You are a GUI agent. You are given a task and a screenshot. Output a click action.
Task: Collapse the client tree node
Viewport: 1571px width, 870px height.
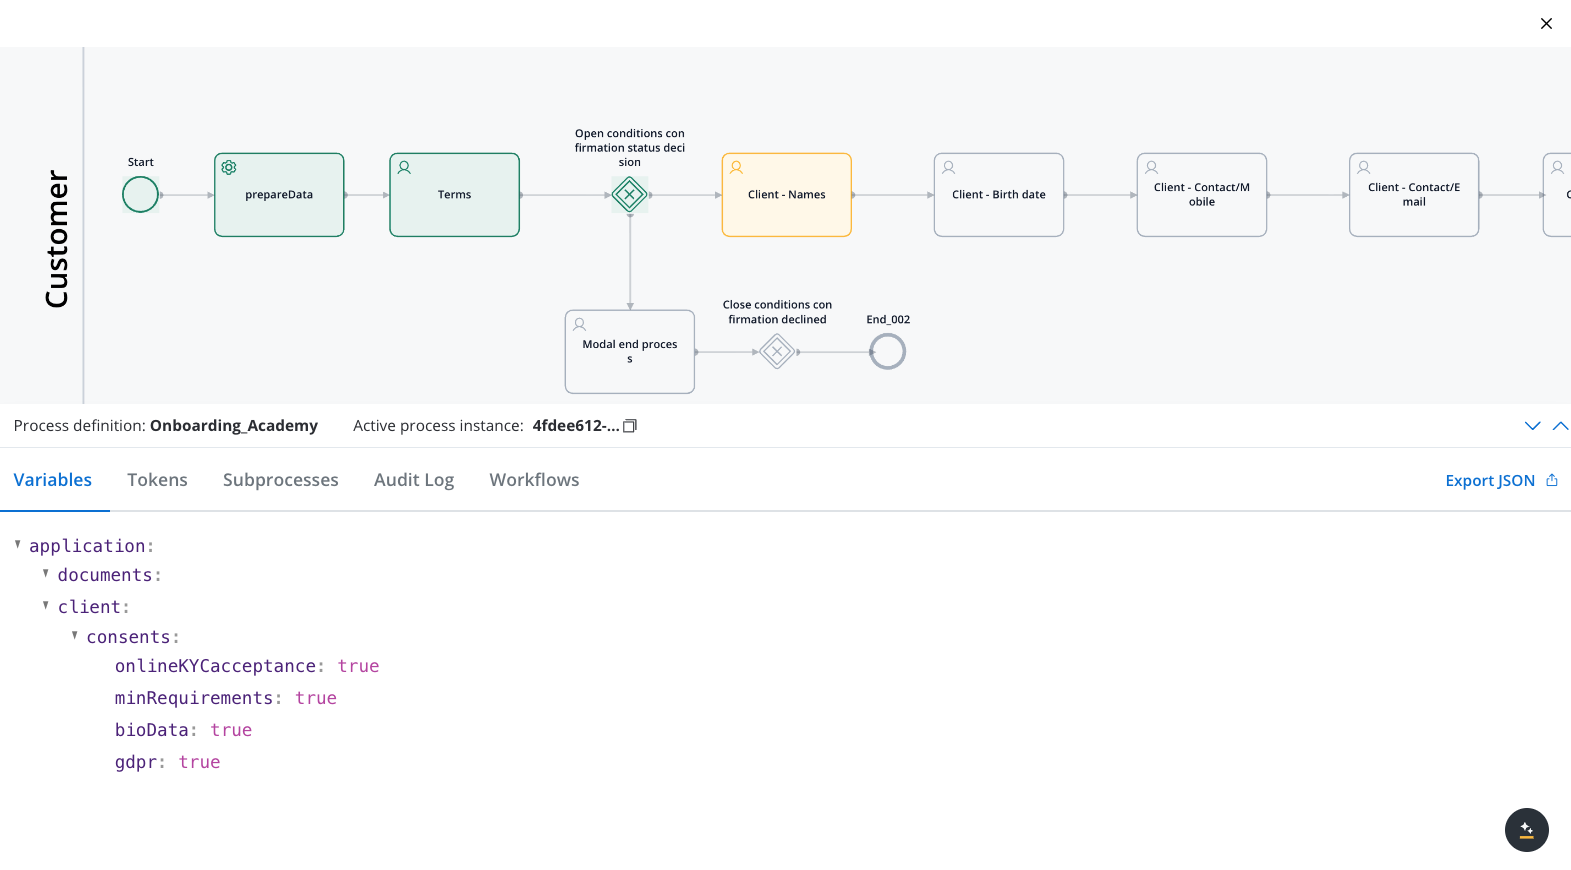46,606
